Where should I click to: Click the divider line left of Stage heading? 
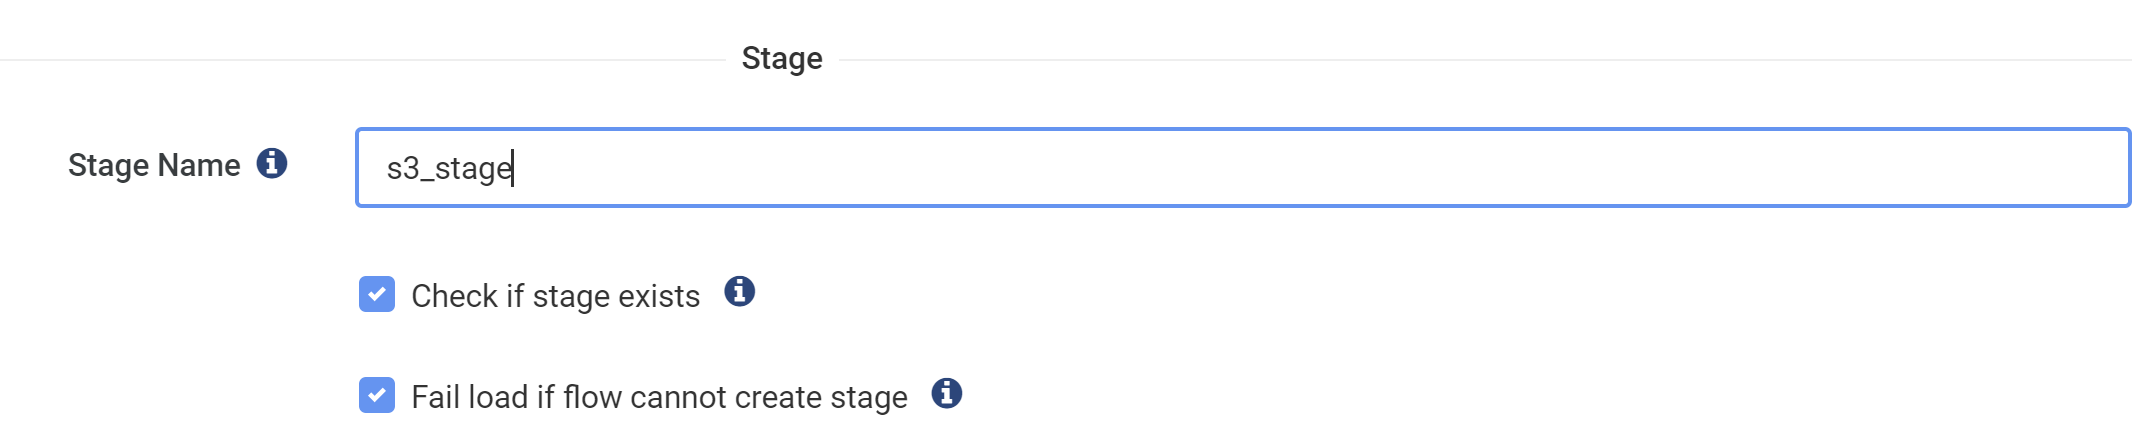[x=360, y=60]
